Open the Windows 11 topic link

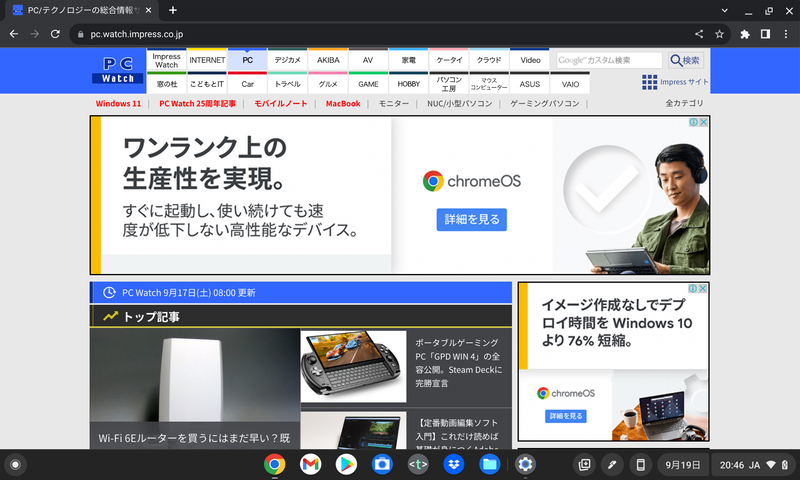[118, 104]
